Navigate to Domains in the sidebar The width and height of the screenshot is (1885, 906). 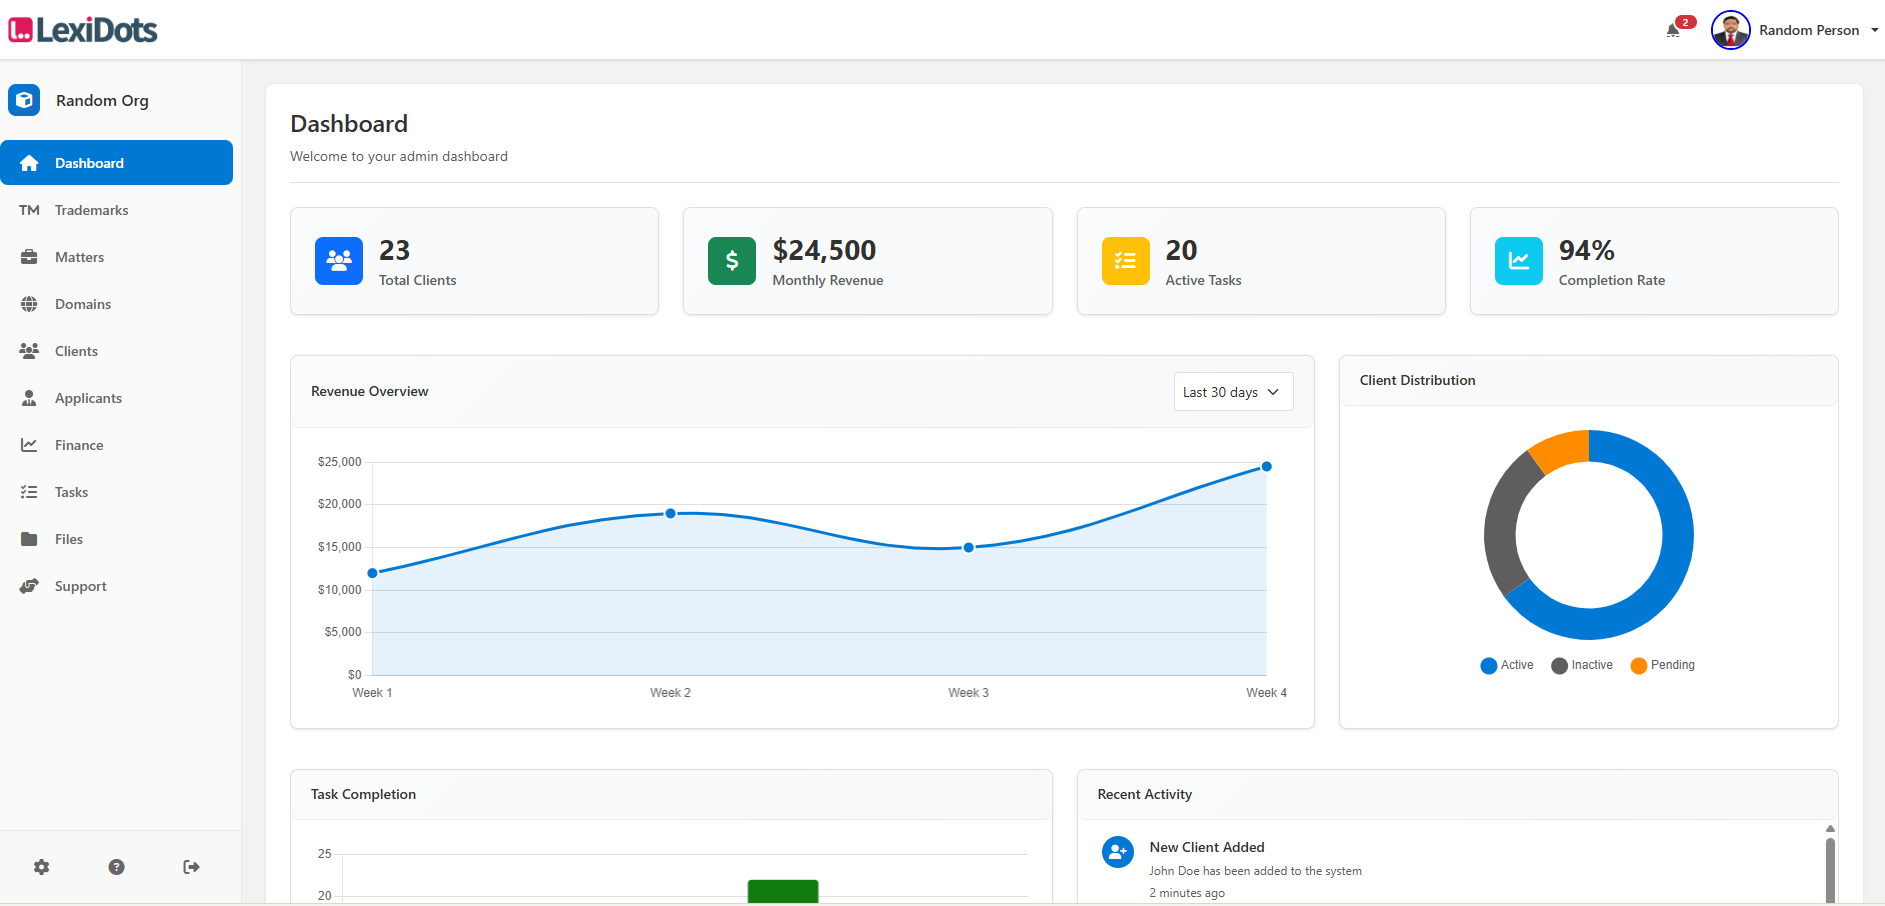point(116,304)
